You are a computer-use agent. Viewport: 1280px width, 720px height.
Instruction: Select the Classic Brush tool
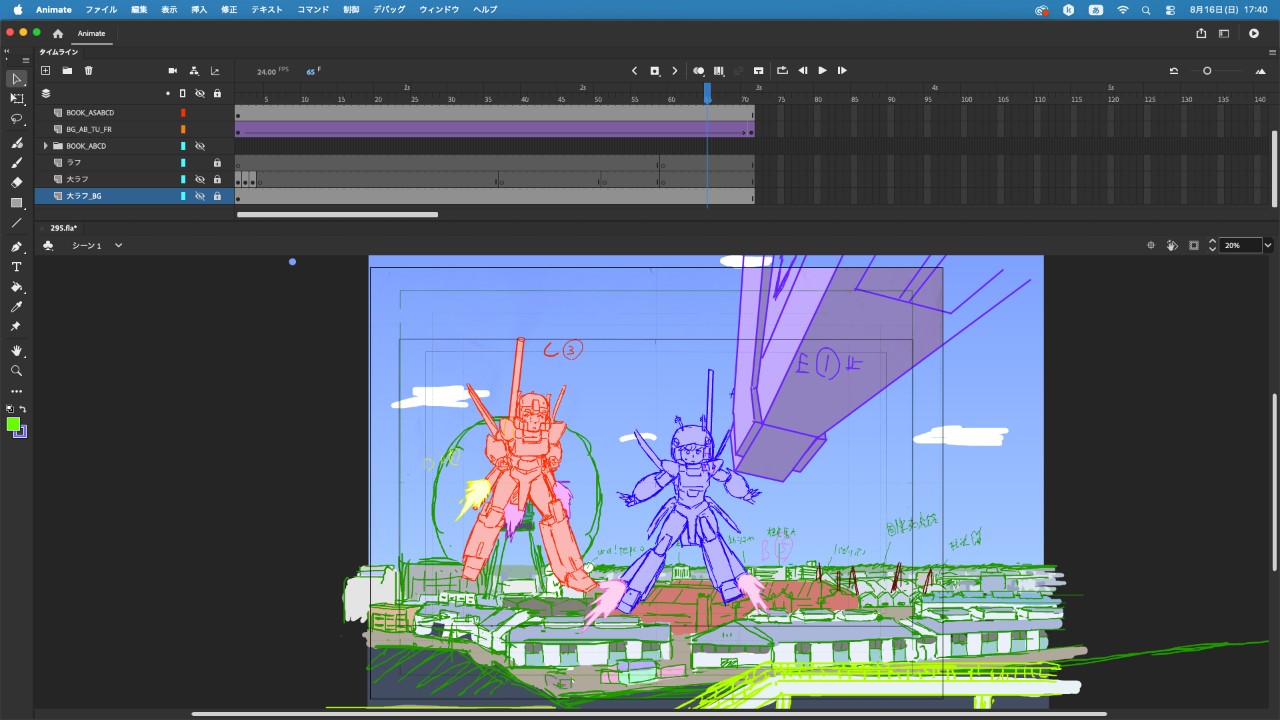(16, 162)
